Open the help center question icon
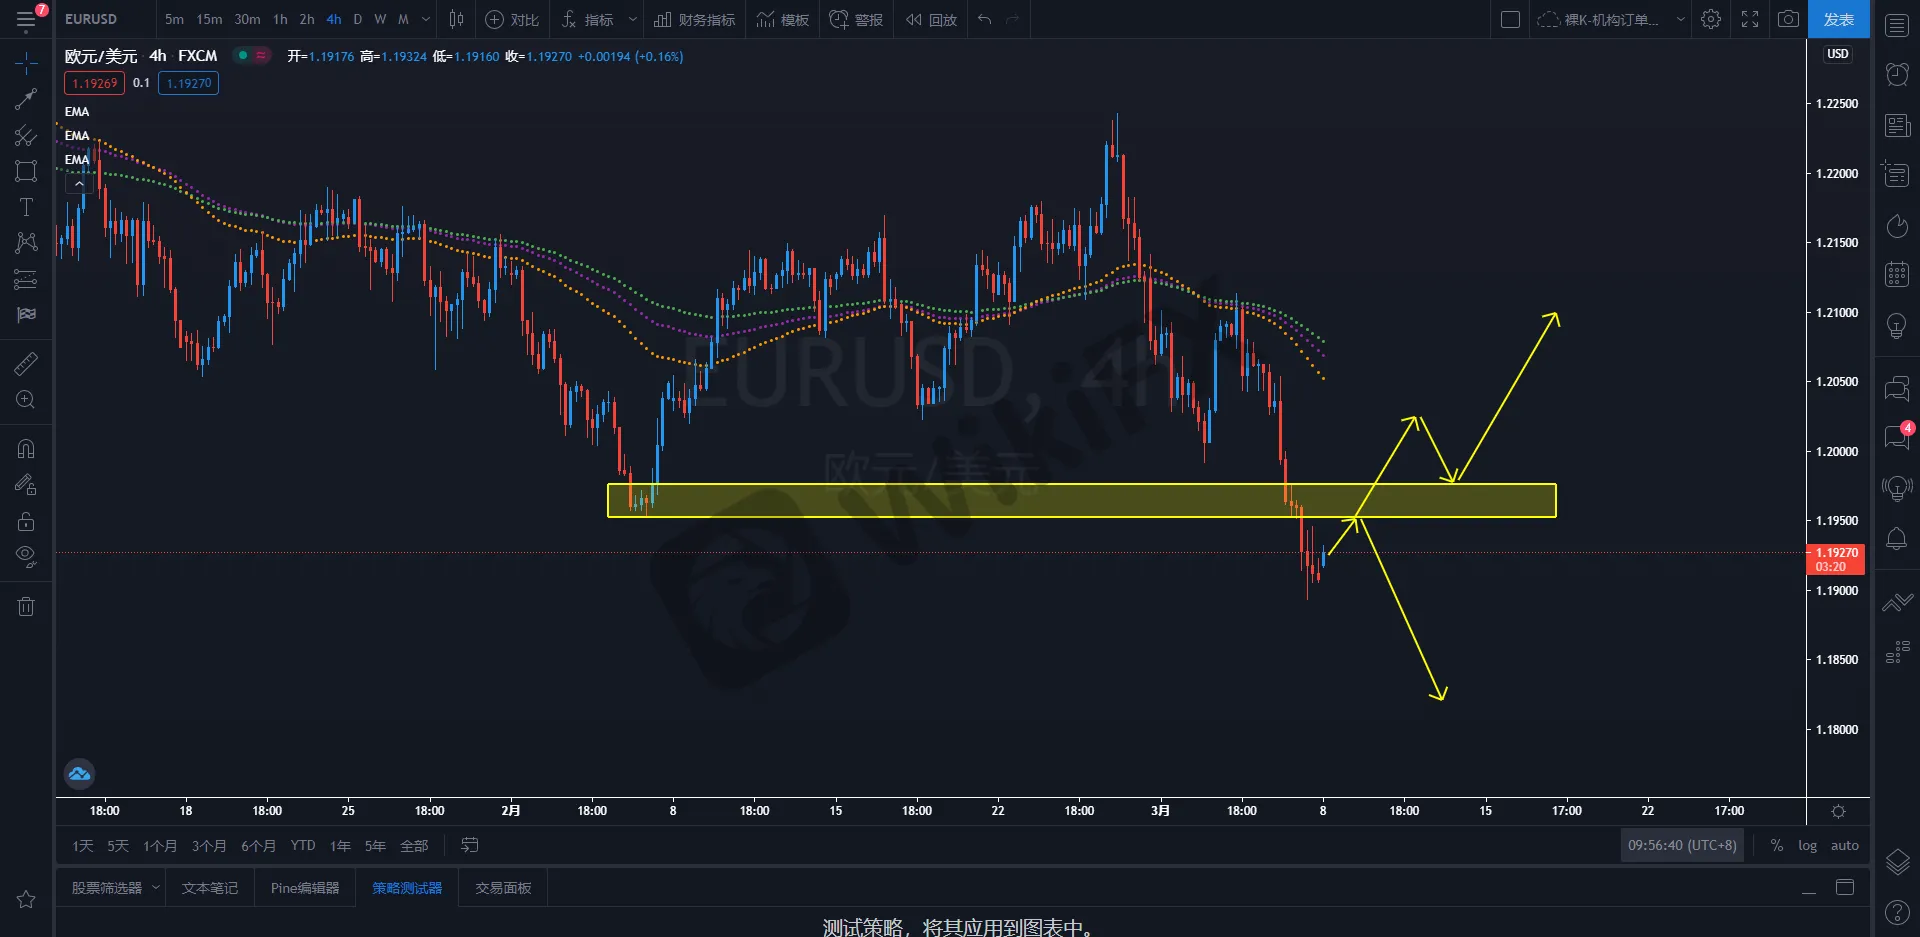Viewport: 1920px width, 937px height. [x=1897, y=912]
